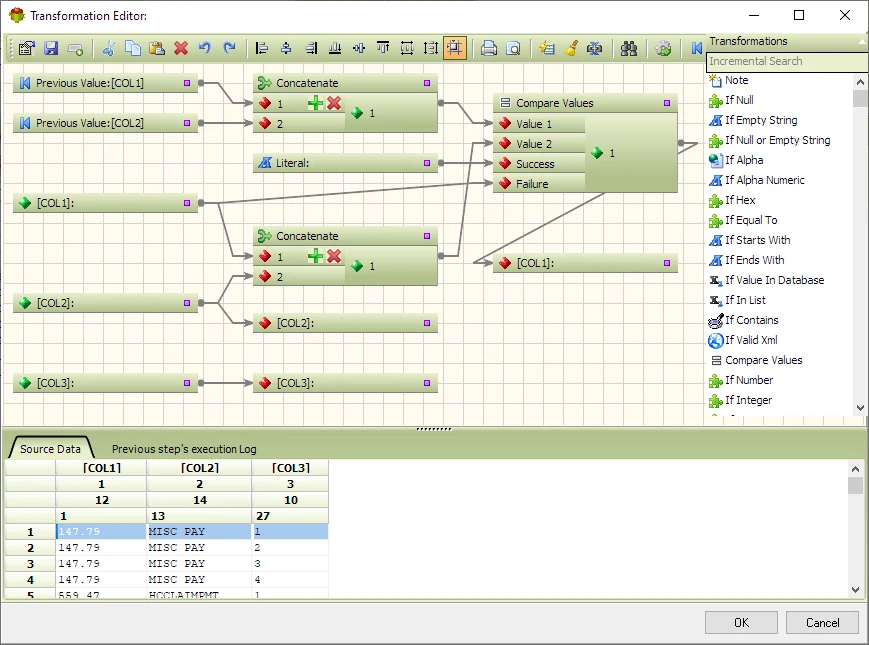Paste from clipboard toolbar icon

click(157, 48)
